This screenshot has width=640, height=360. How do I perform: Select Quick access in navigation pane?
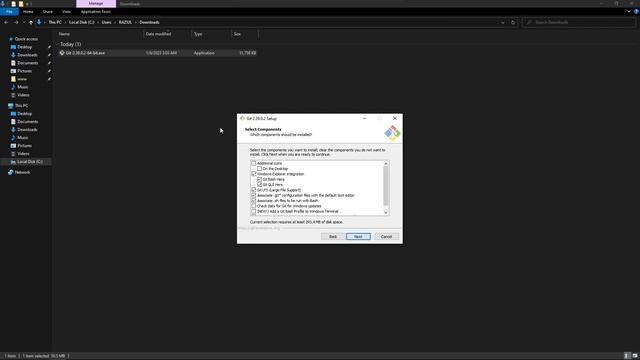(26, 39)
